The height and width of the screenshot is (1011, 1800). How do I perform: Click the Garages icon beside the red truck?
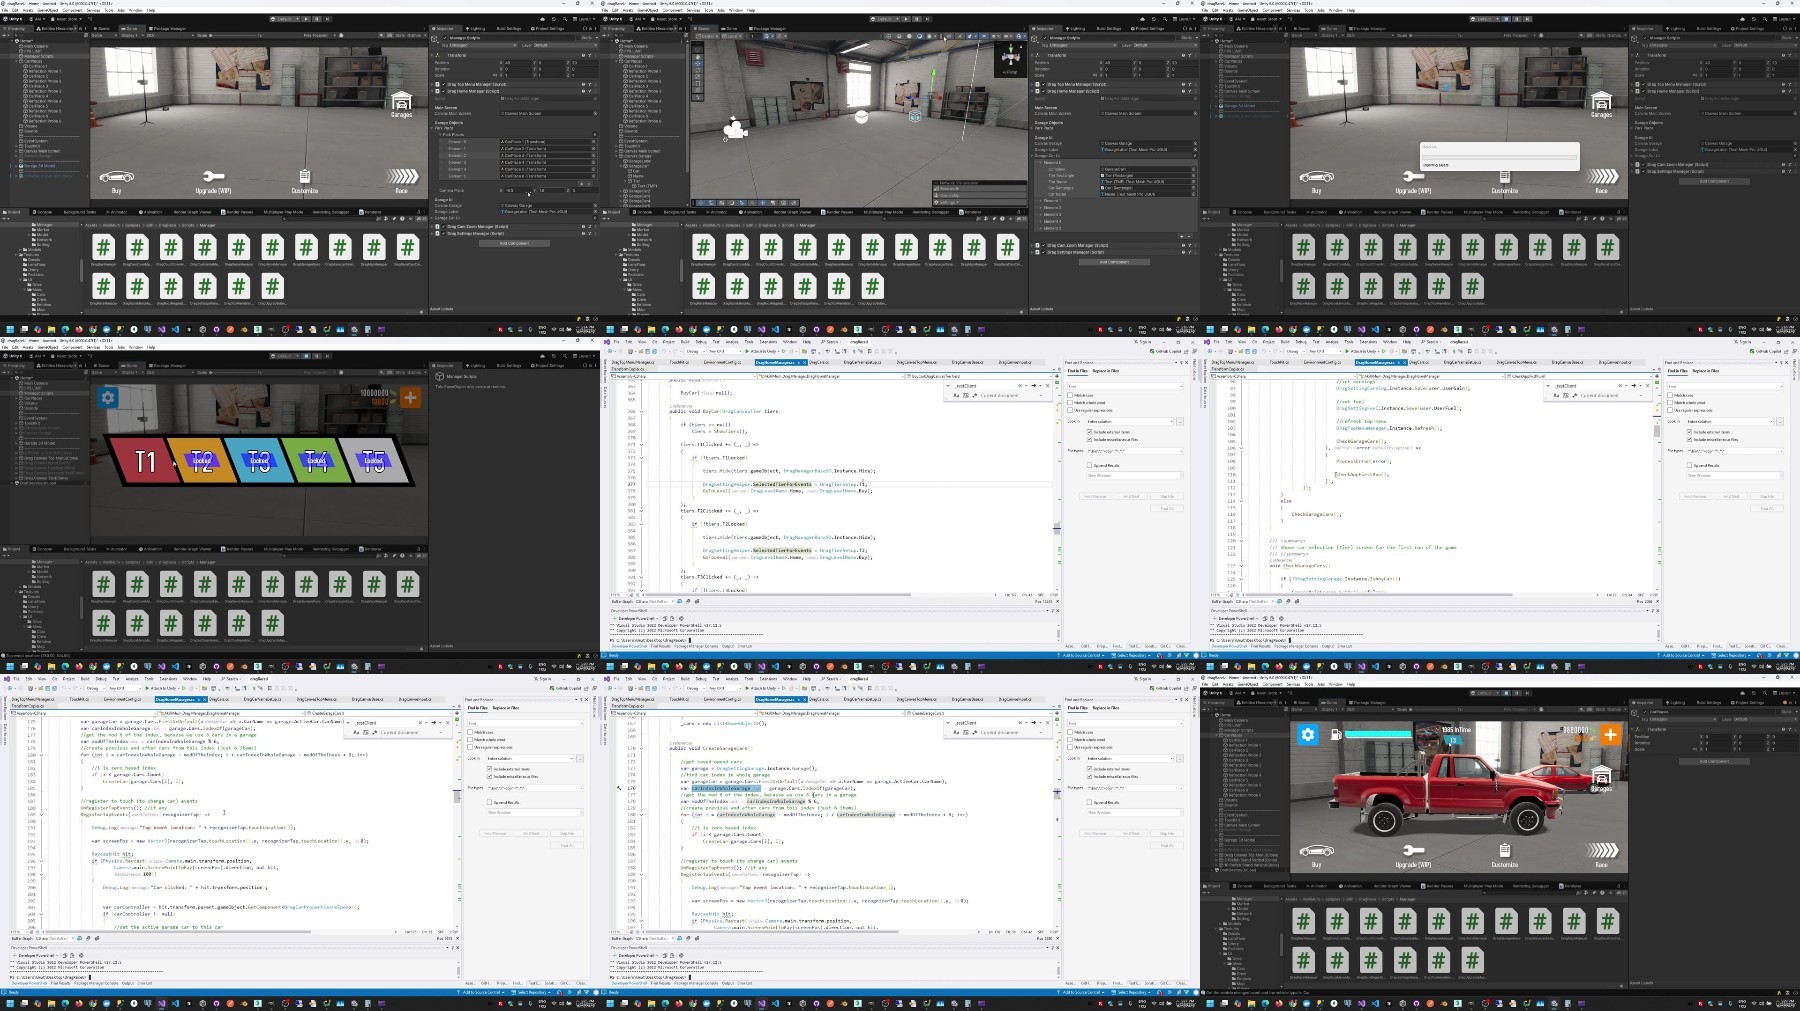tap(1601, 775)
